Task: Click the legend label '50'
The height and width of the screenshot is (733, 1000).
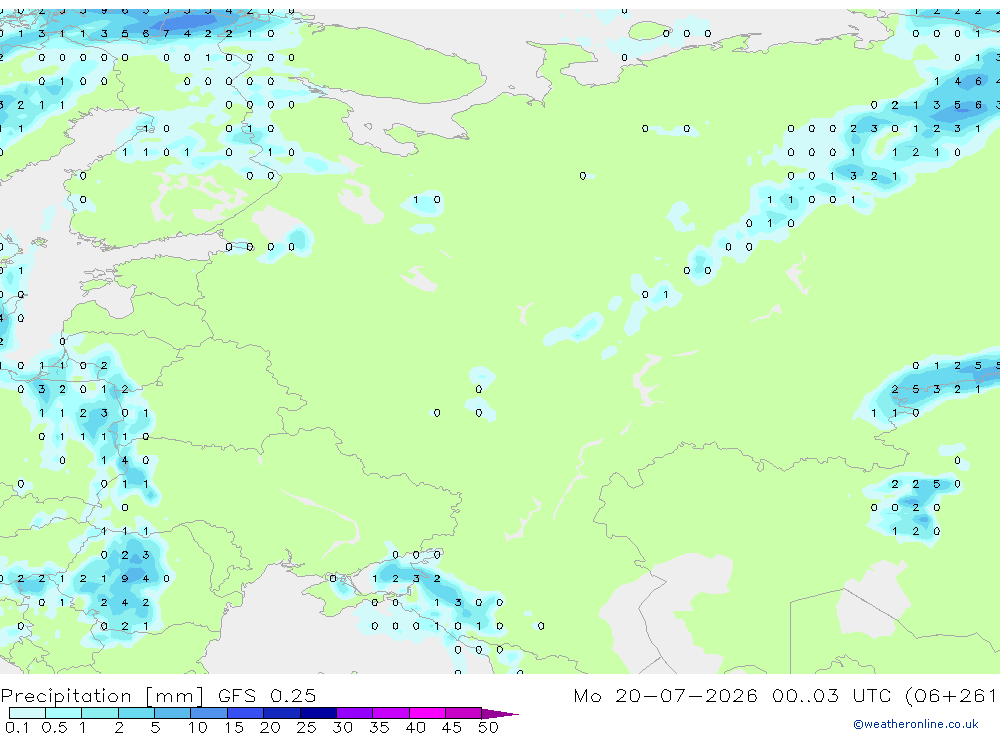Action: coord(488,727)
